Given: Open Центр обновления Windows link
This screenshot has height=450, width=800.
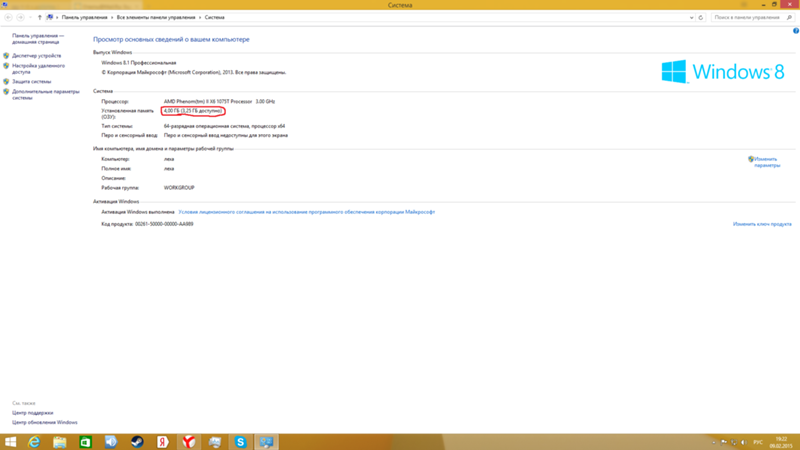Looking at the screenshot, I should pyautogui.click(x=45, y=422).
